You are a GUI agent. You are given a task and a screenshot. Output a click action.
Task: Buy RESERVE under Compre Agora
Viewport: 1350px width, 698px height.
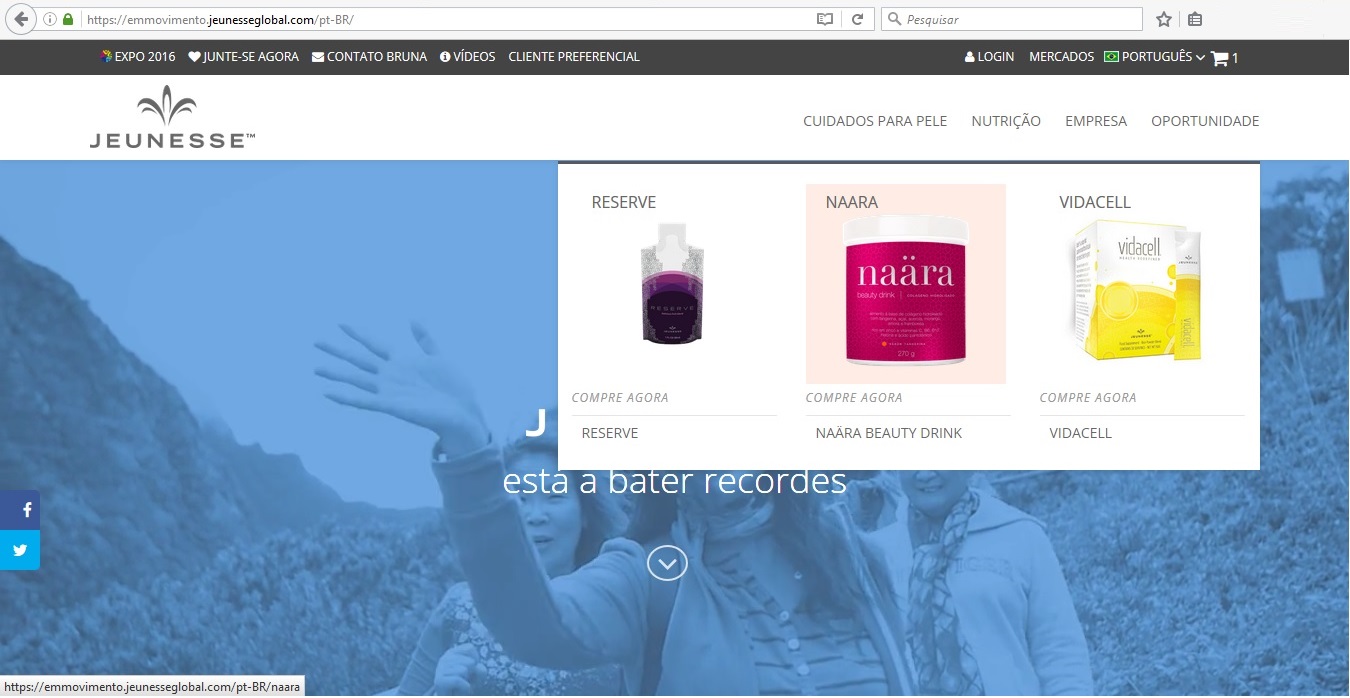point(610,433)
